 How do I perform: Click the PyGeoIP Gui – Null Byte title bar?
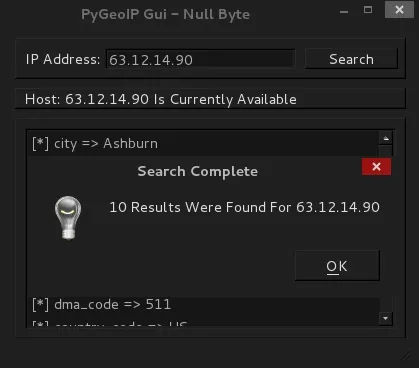pos(166,14)
